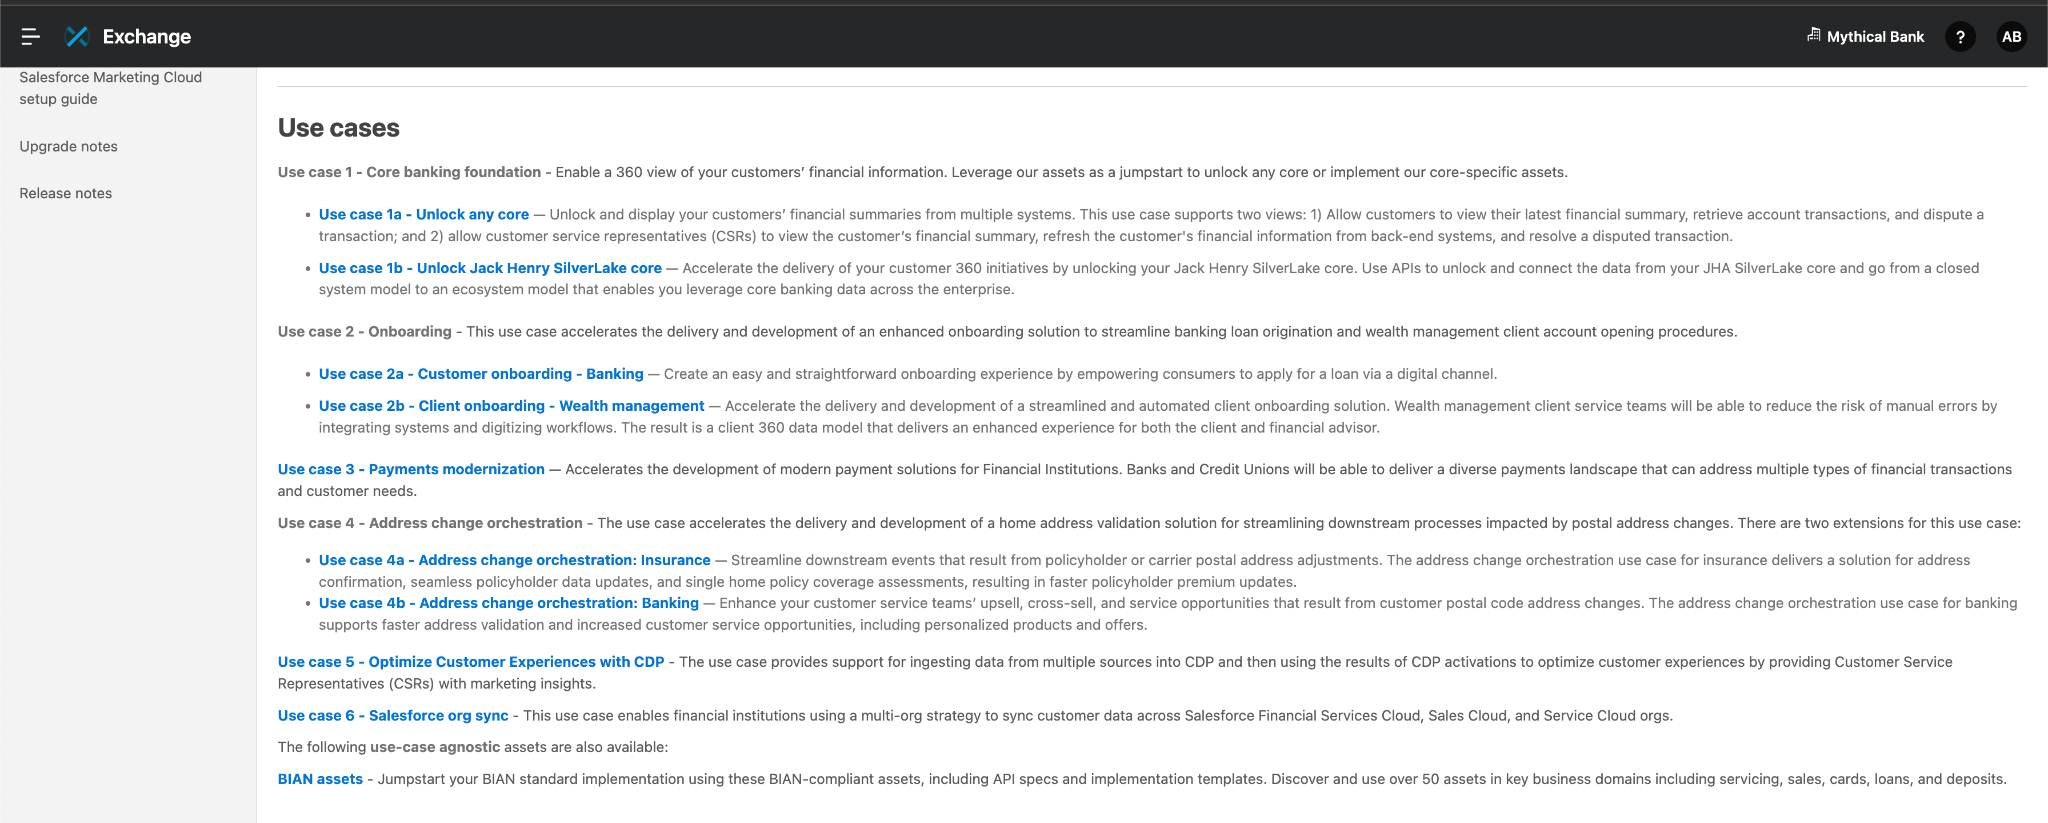Screen dimensions: 2048x823
Task: Visit Use case 4a Insurance address change
Action: pos(514,560)
